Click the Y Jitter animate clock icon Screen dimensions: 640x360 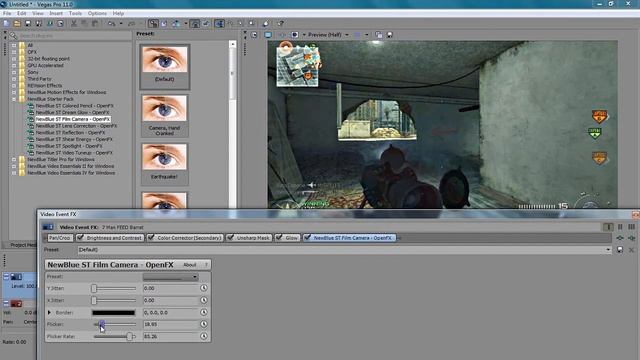(204, 288)
